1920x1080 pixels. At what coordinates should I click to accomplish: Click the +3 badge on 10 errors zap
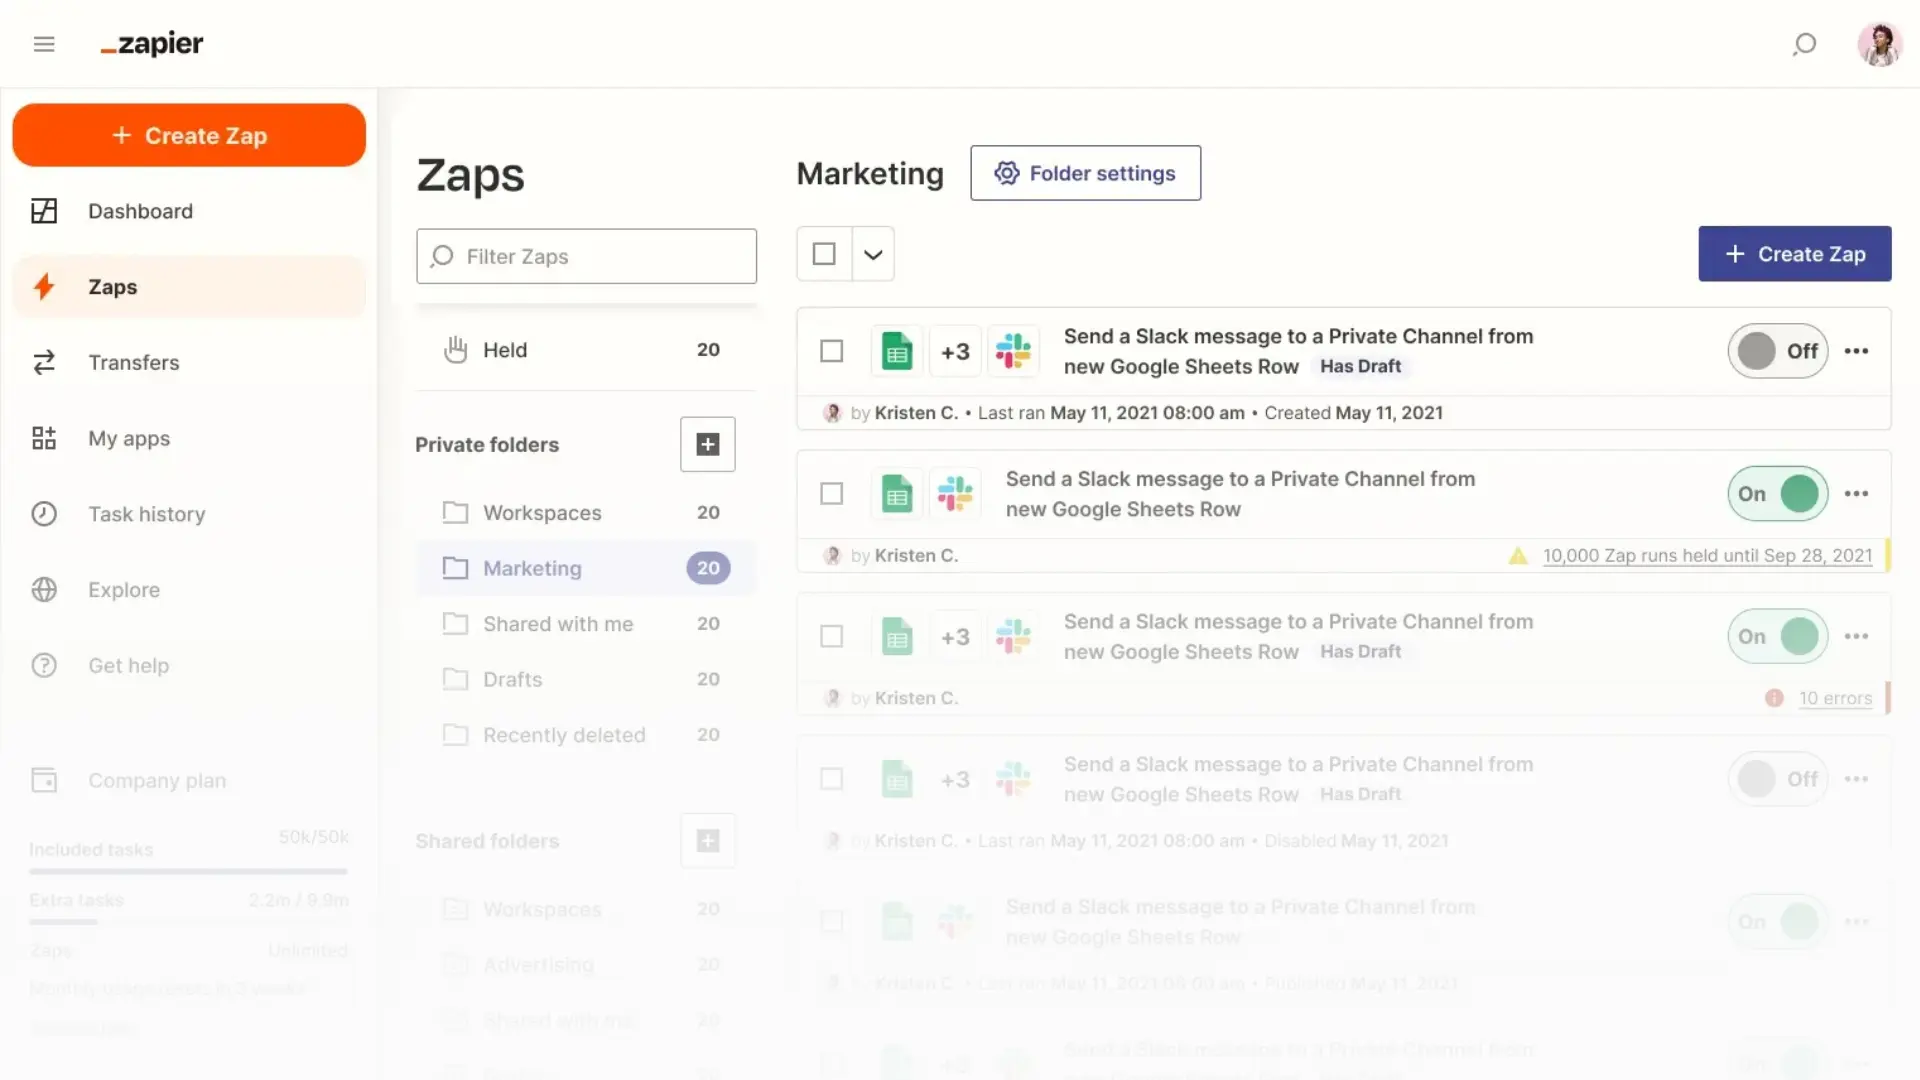(955, 637)
